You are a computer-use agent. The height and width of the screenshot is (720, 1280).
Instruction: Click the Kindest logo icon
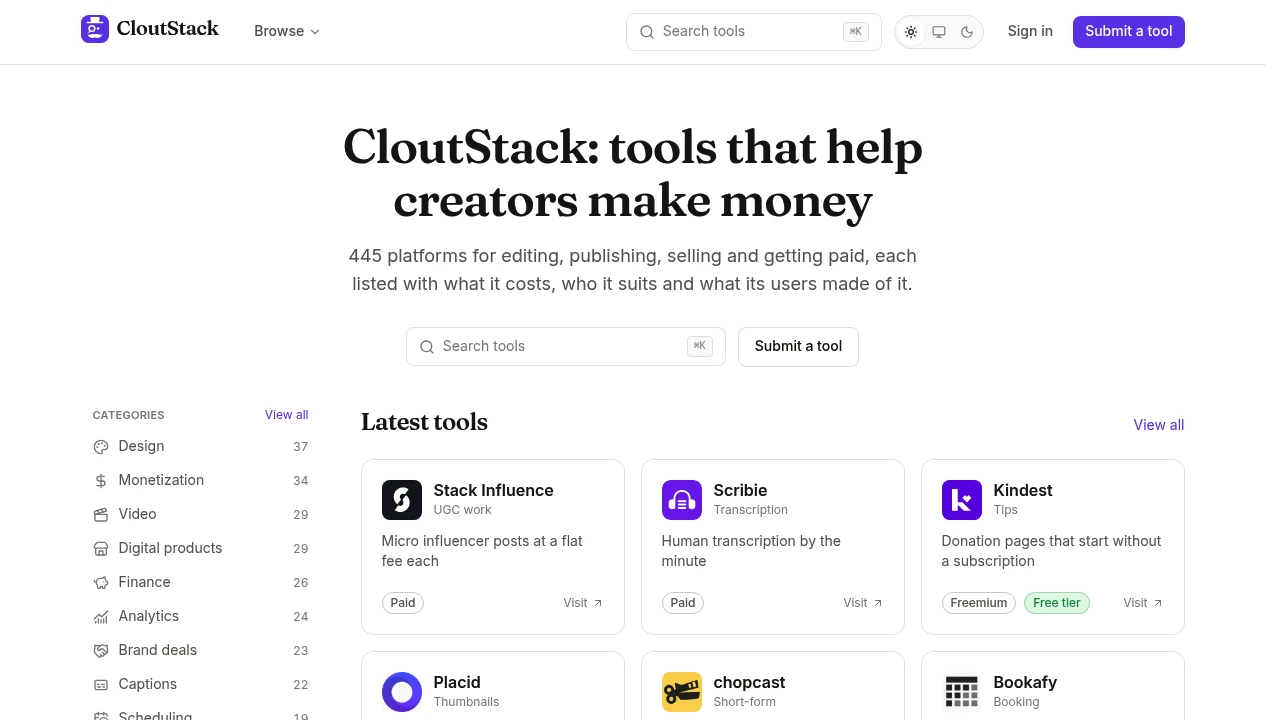pyautogui.click(x=962, y=500)
